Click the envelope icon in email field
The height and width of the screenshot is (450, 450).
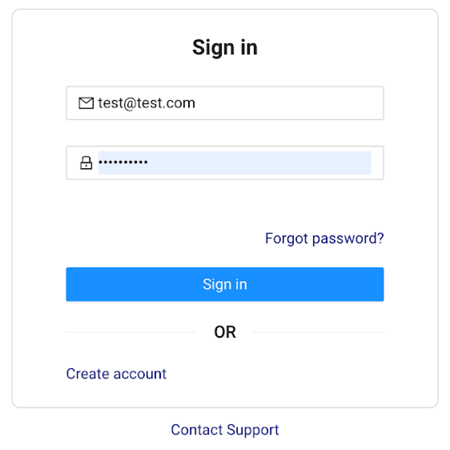pyautogui.click(x=86, y=103)
